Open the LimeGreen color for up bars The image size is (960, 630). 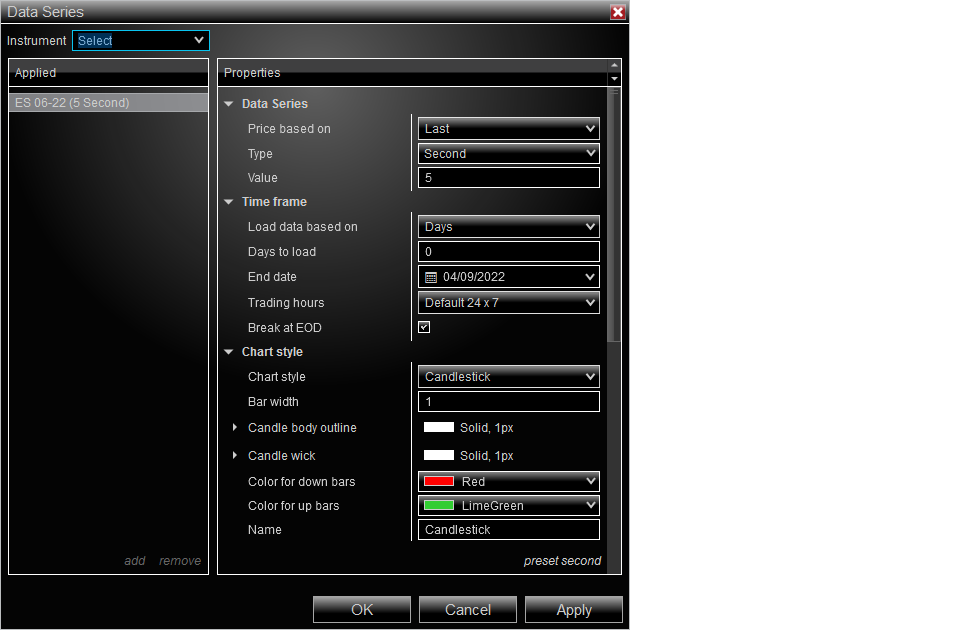coord(508,505)
